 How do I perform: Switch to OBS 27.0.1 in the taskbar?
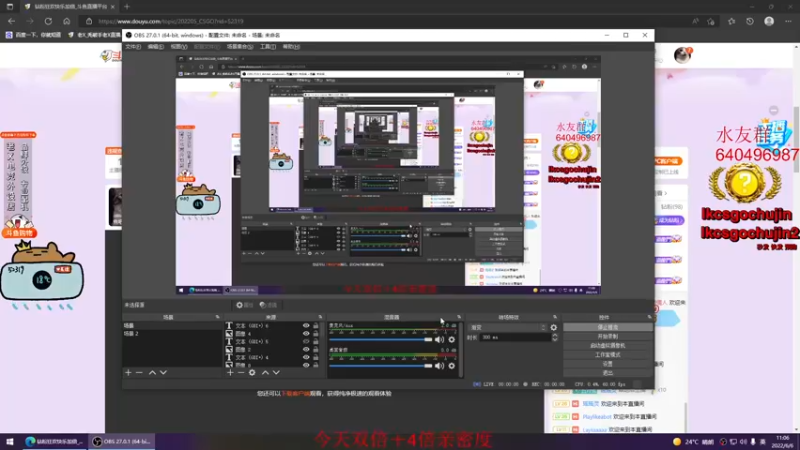122,441
